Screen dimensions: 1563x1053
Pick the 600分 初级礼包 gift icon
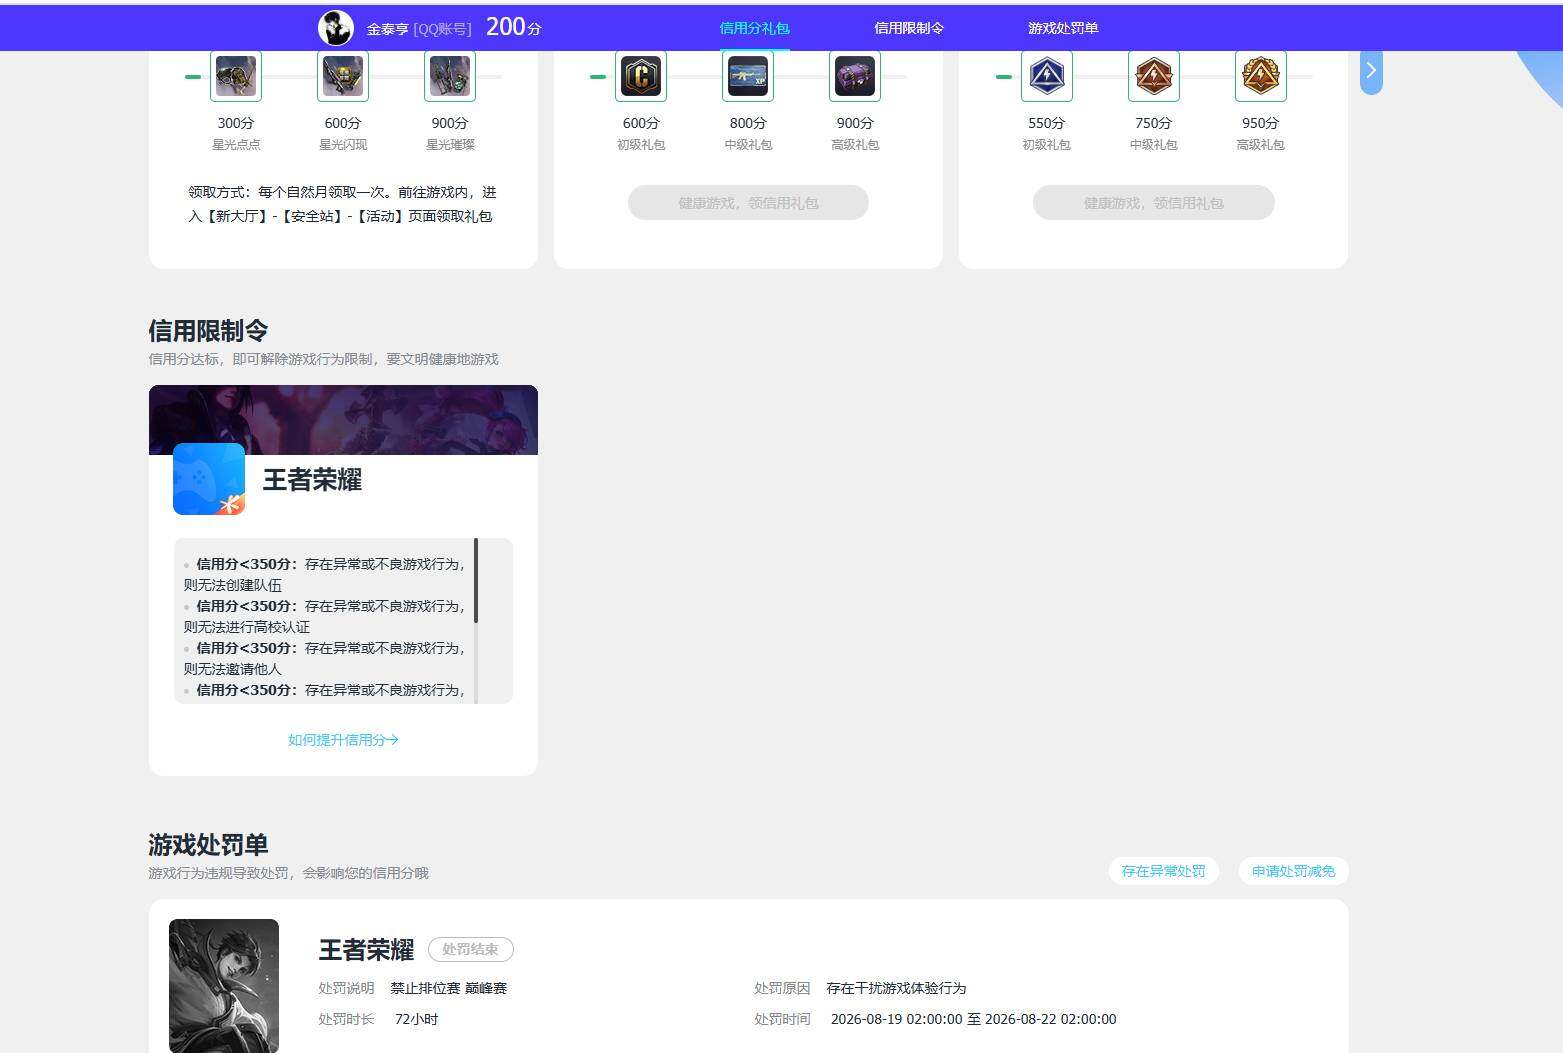tap(641, 76)
